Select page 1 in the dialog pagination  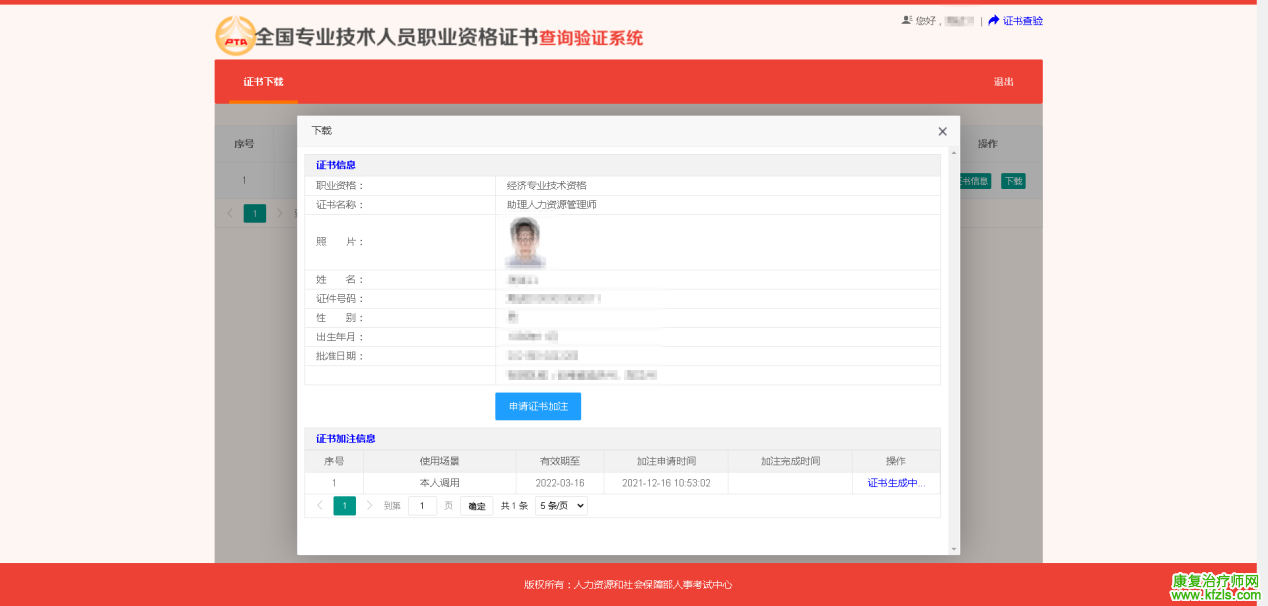[x=345, y=506]
